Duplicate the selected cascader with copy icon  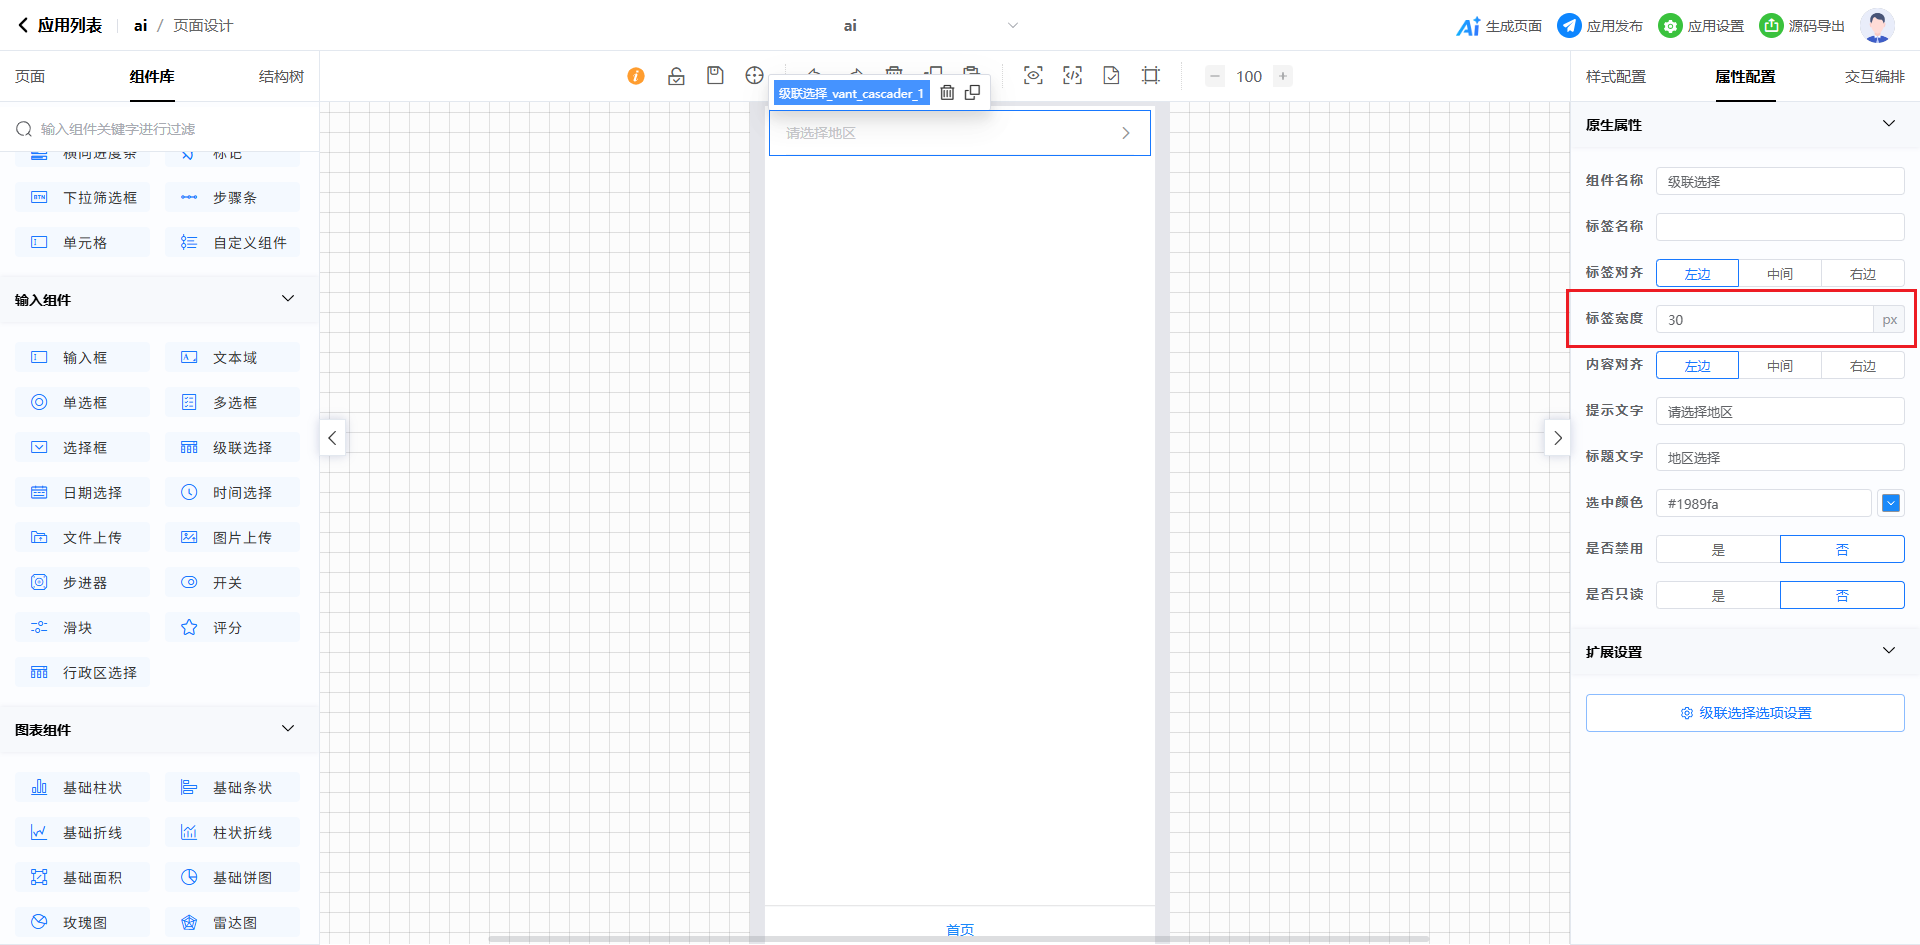point(972,93)
